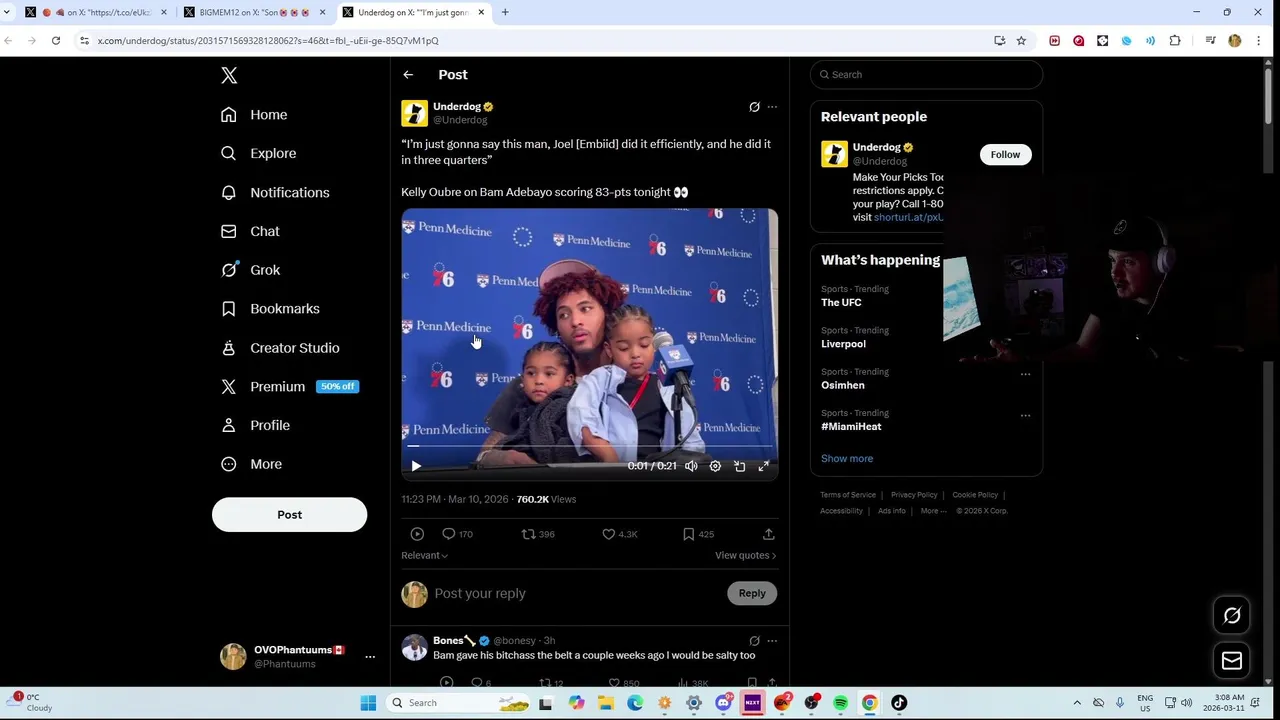1280x720 pixels.
Task: Open more options on Bones reply
Action: pyautogui.click(x=772, y=641)
